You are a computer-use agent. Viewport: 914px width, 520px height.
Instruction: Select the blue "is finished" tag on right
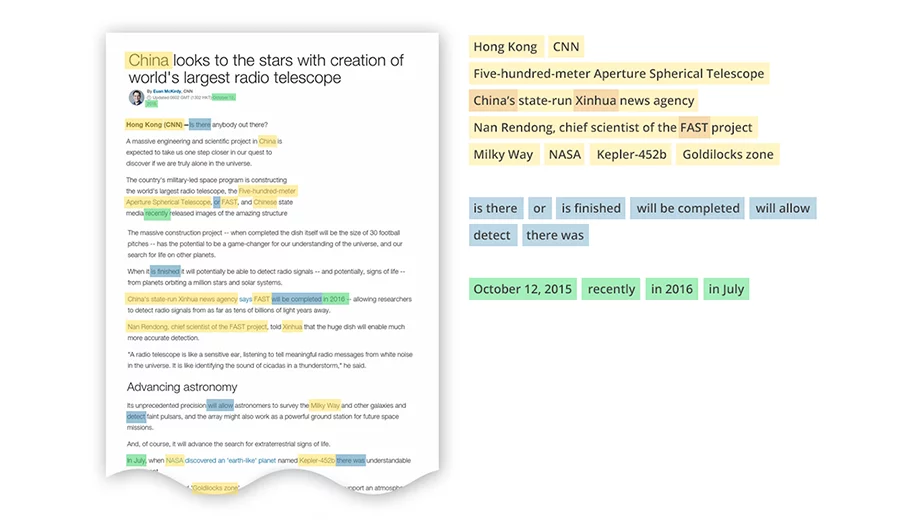pyautogui.click(x=591, y=208)
